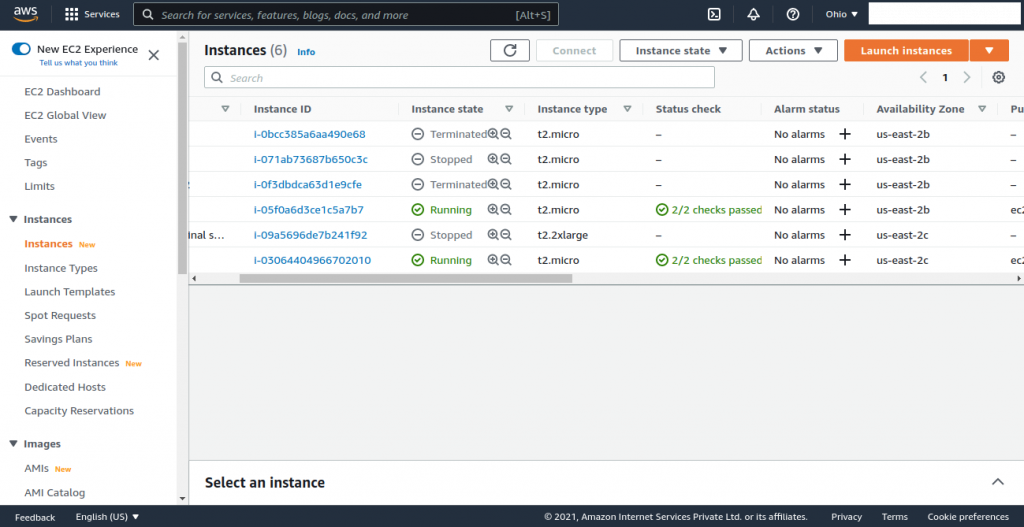Expand the Select an instance details panel
This screenshot has width=1024, height=527.
(x=998, y=482)
